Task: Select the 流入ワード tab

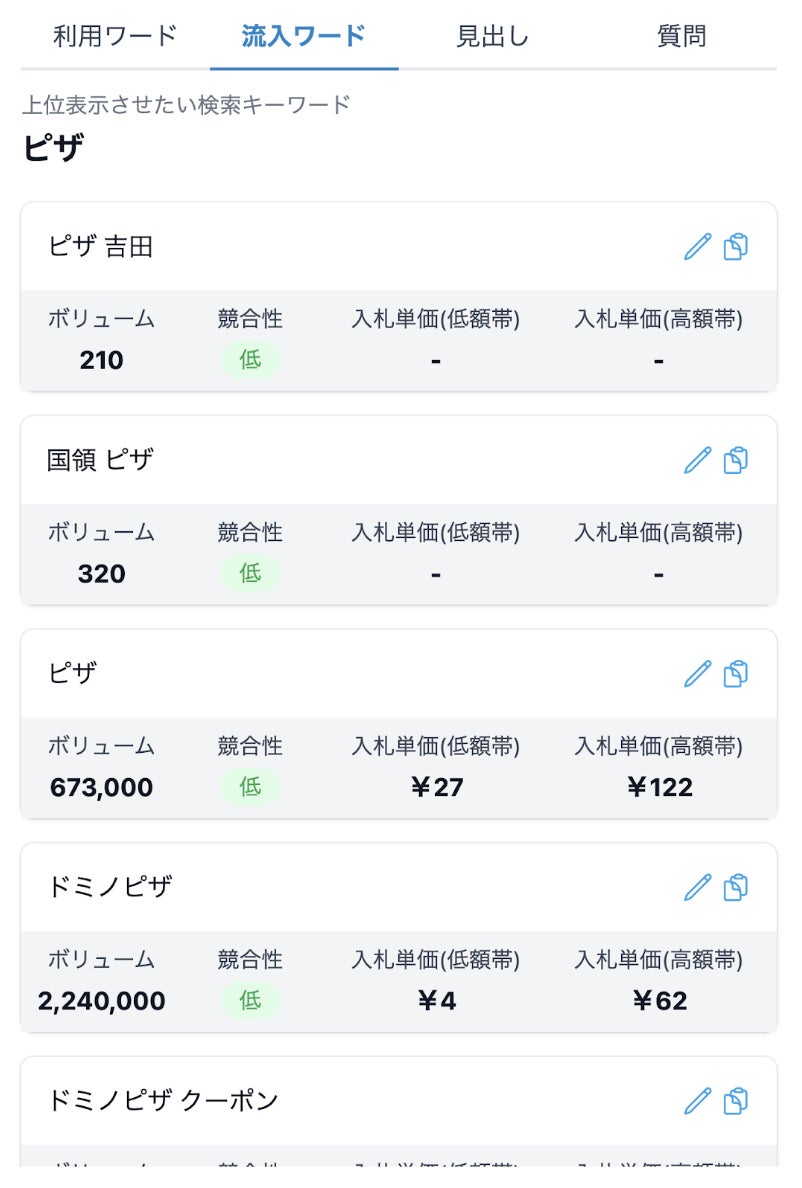Action: coord(304,37)
